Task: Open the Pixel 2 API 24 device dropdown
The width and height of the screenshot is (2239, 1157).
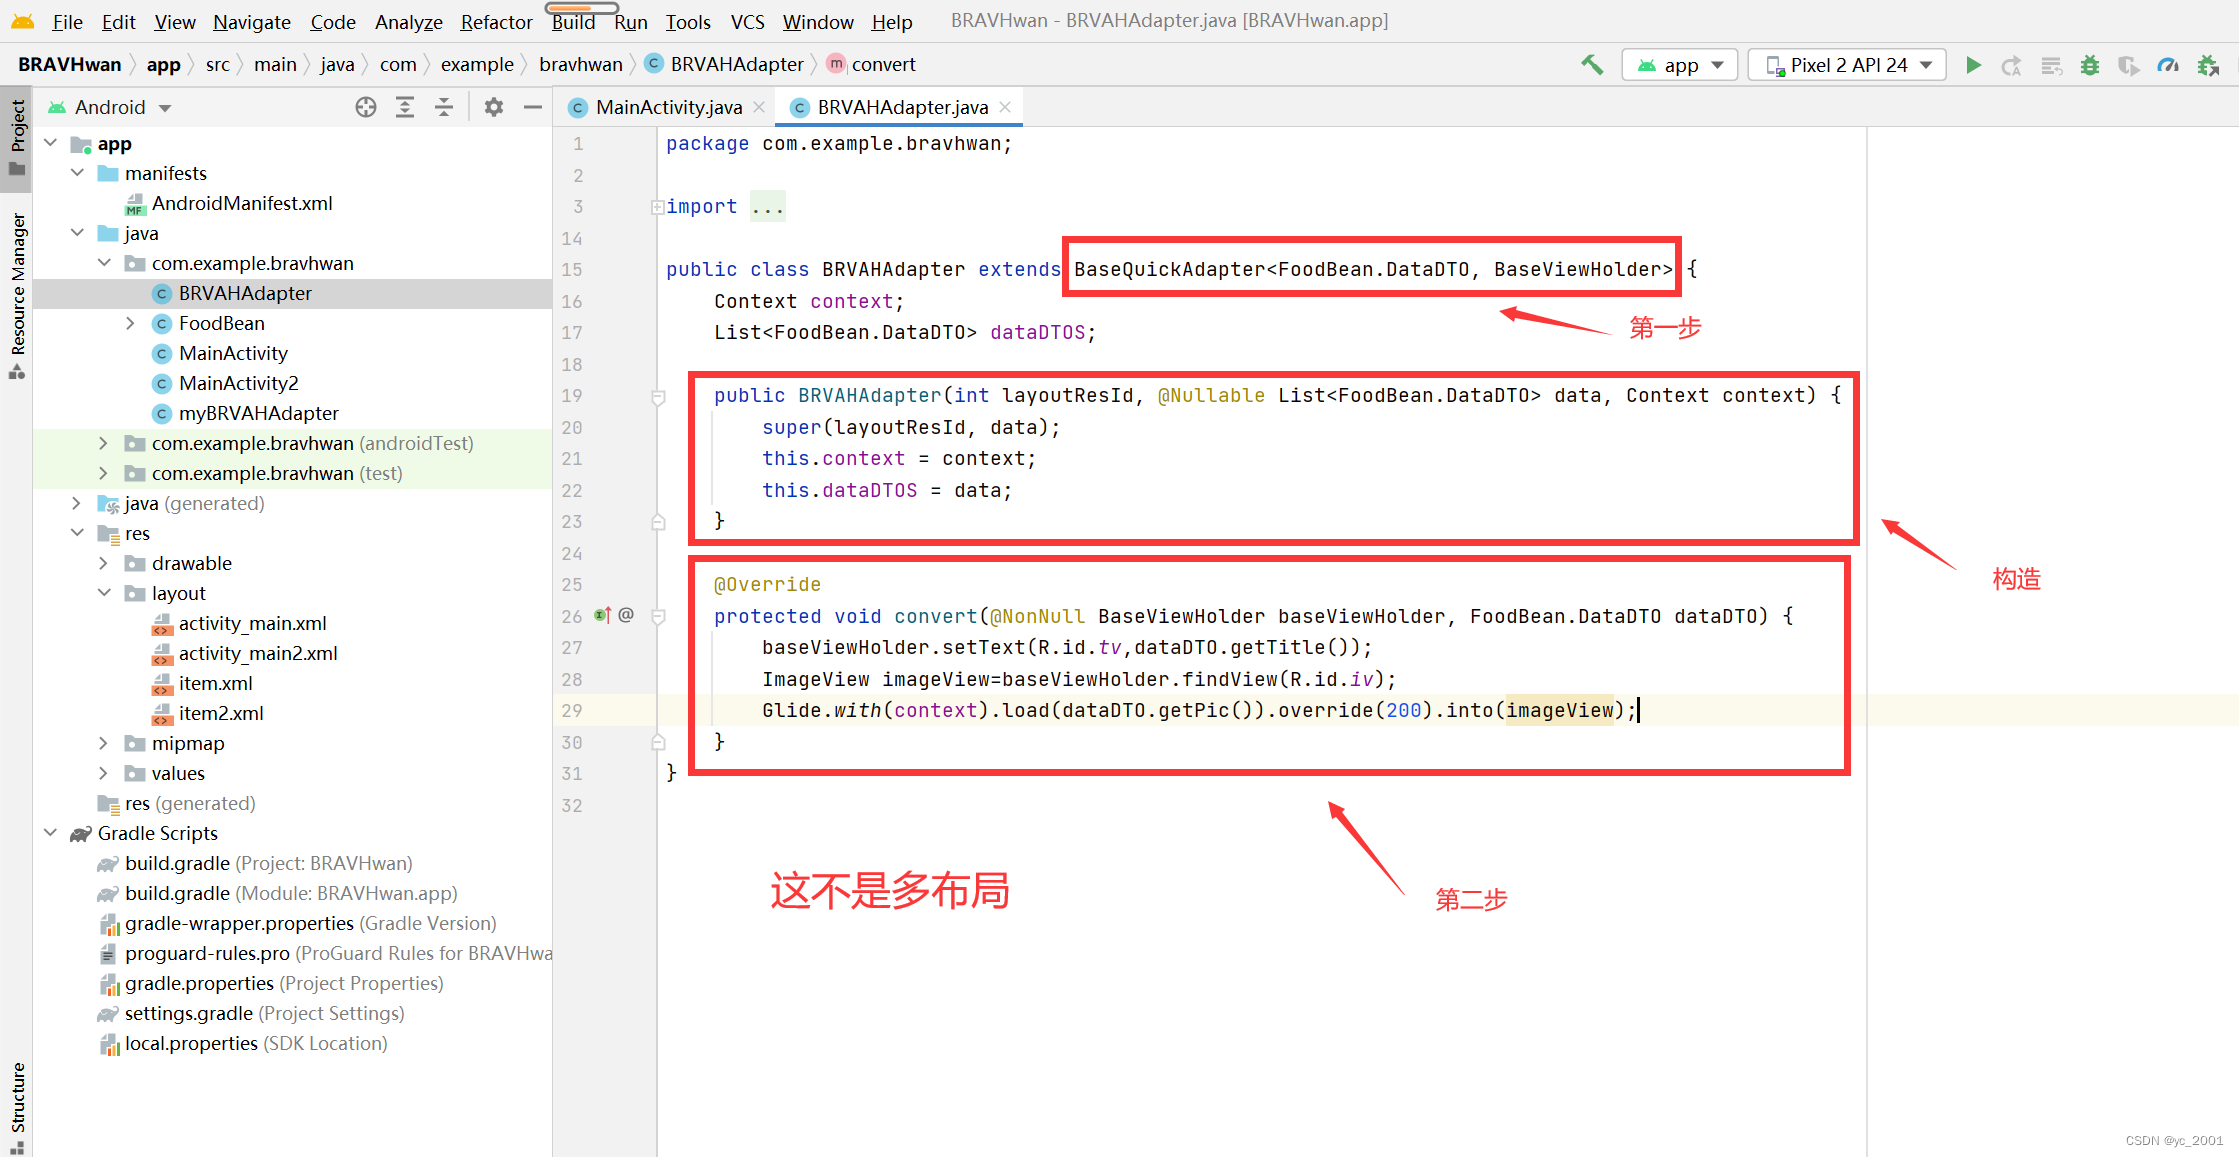Action: [x=1848, y=66]
